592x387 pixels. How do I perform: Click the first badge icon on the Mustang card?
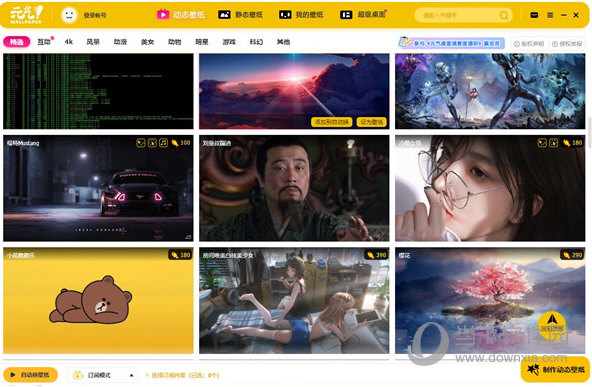pos(140,143)
